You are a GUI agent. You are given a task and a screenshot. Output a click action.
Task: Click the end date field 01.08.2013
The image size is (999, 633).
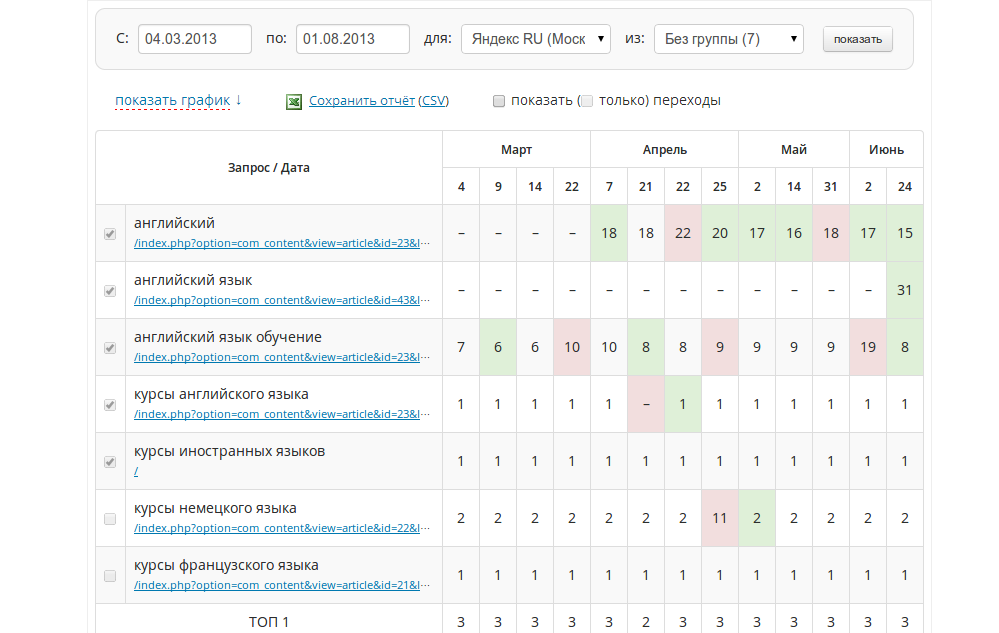[x=353, y=39]
